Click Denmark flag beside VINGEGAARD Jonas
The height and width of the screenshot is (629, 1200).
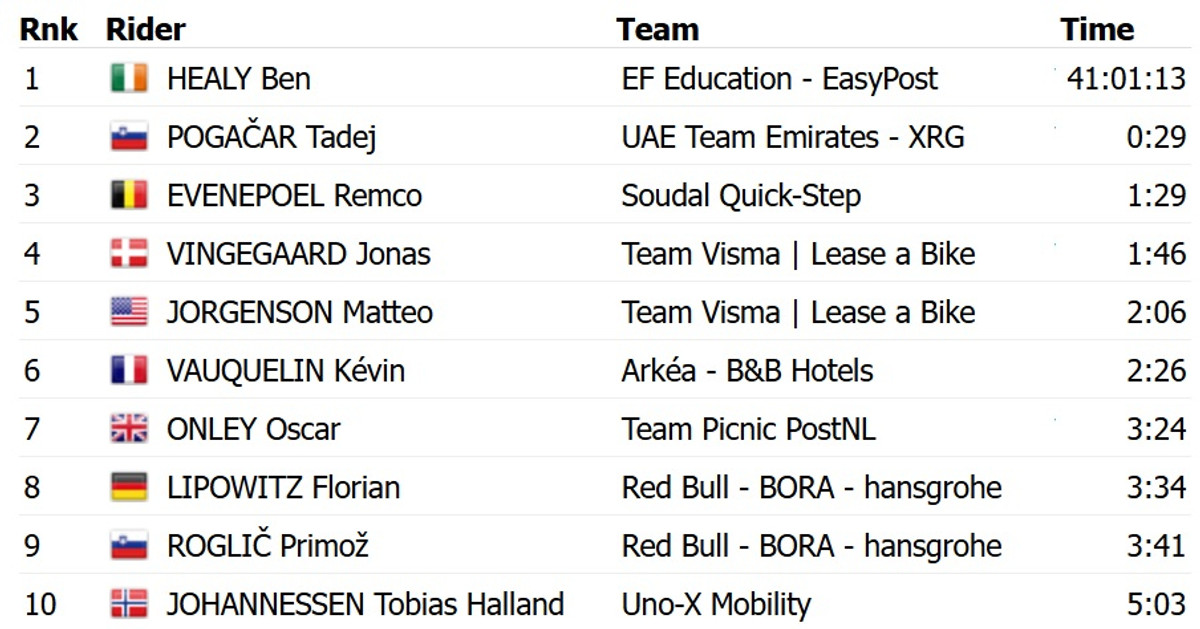click(129, 254)
